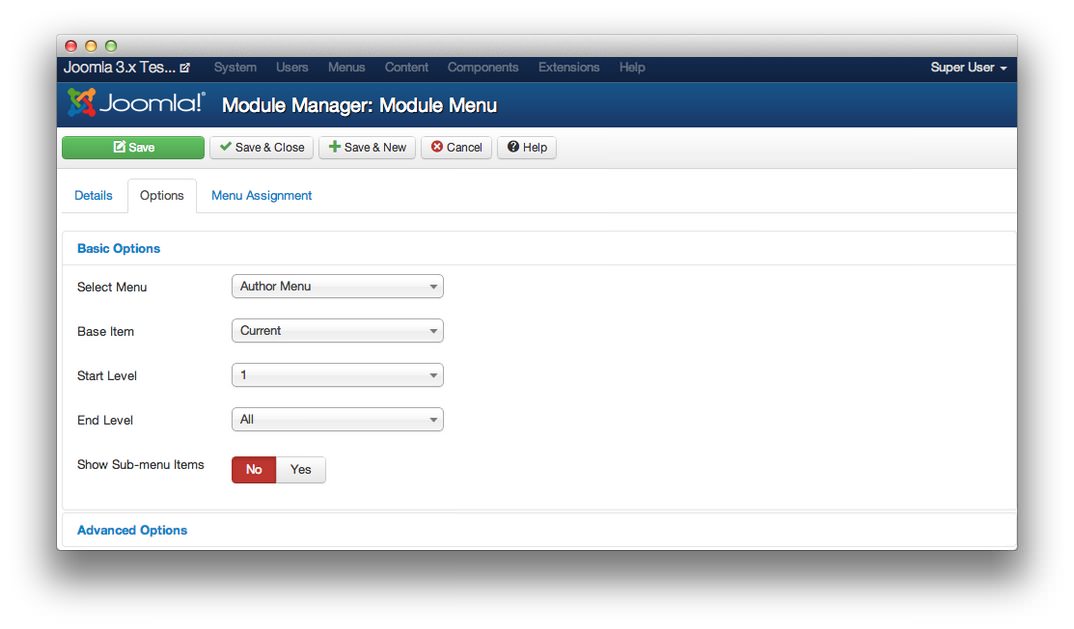Open the Extensions menu
Screen dimensions: 1074x629
click(x=568, y=67)
